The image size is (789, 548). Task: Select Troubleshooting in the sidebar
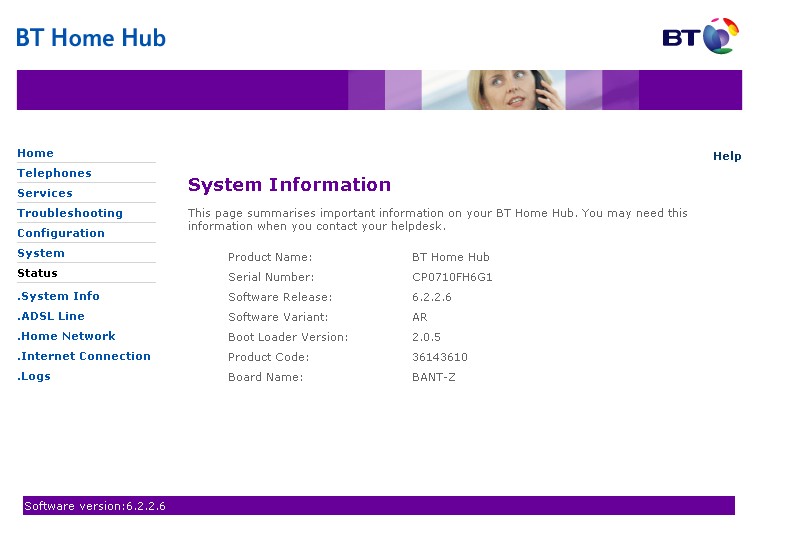coord(70,213)
